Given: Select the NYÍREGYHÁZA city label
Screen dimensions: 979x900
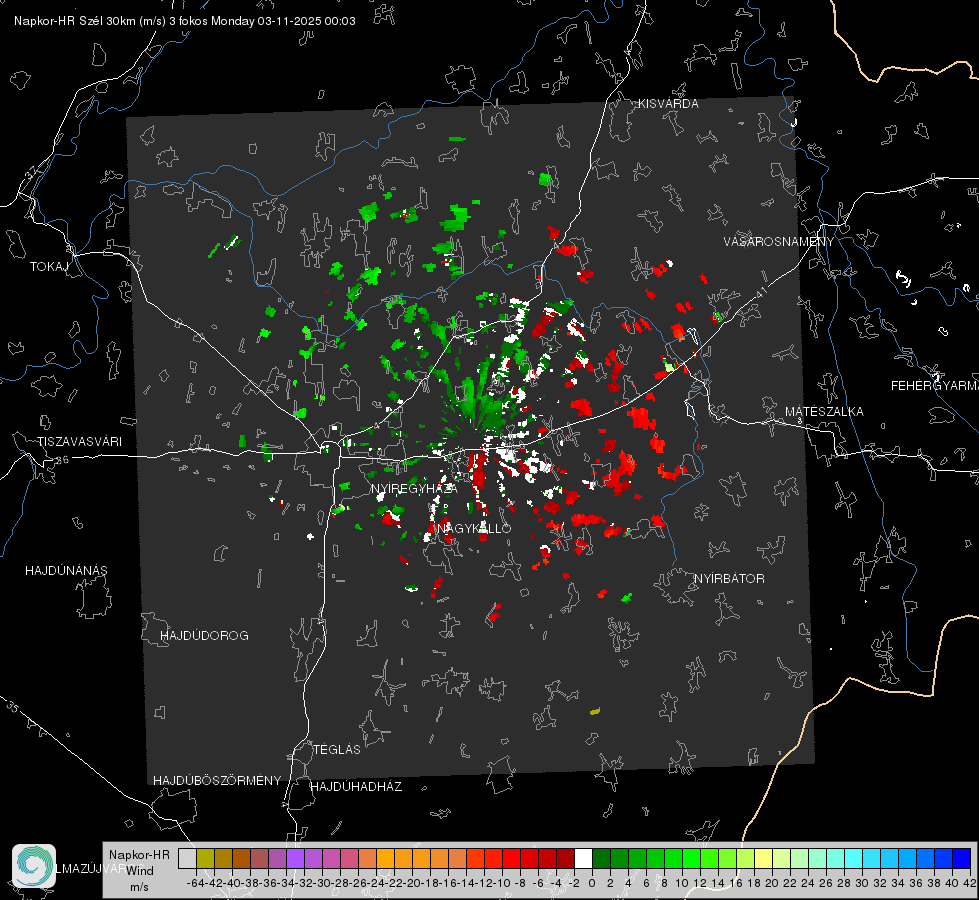Looking at the screenshot, I should coord(414,489).
